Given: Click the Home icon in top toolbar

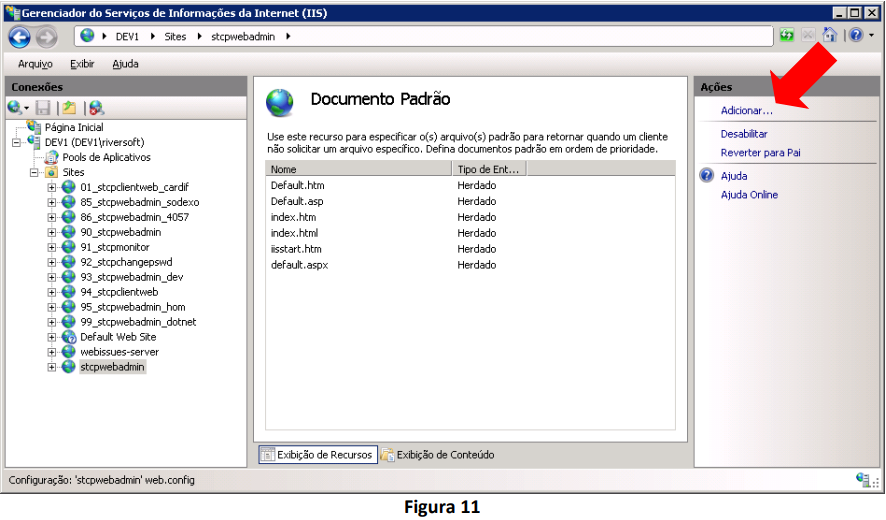Looking at the screenshot, I should point(829,35).
